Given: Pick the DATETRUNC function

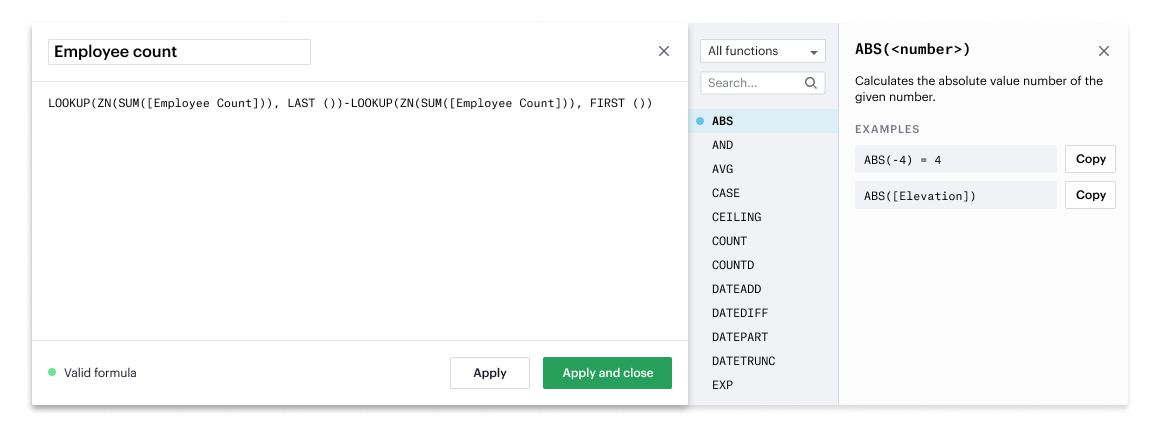Looking at the screenshot, I should 743,361.
